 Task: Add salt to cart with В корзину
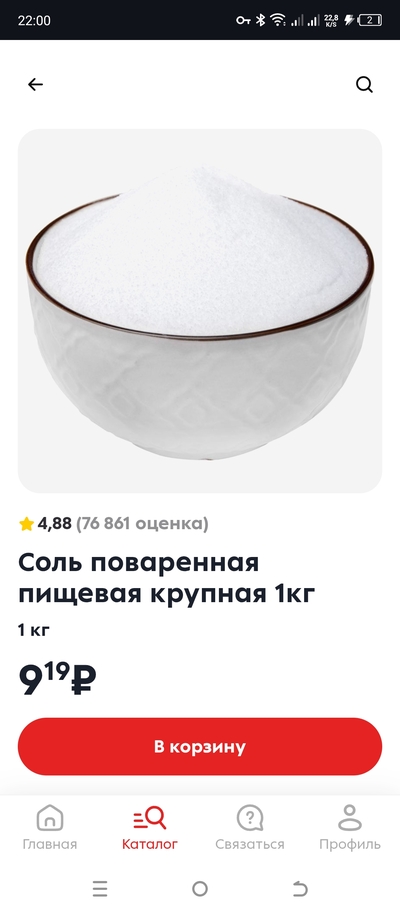(x=200, y=747)
